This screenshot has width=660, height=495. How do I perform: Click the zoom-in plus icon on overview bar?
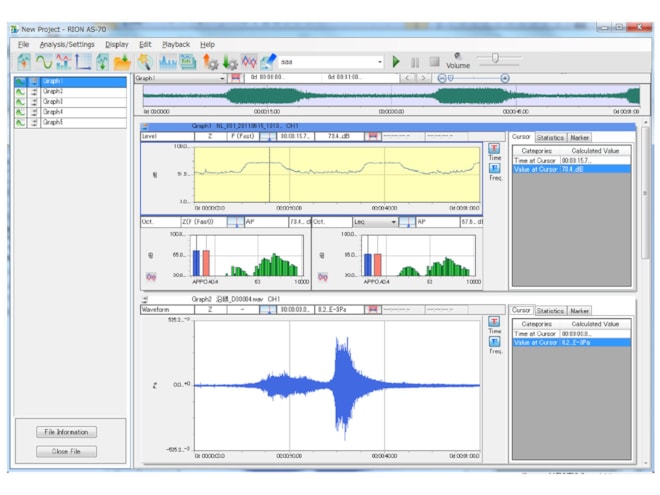coord(504,77)
